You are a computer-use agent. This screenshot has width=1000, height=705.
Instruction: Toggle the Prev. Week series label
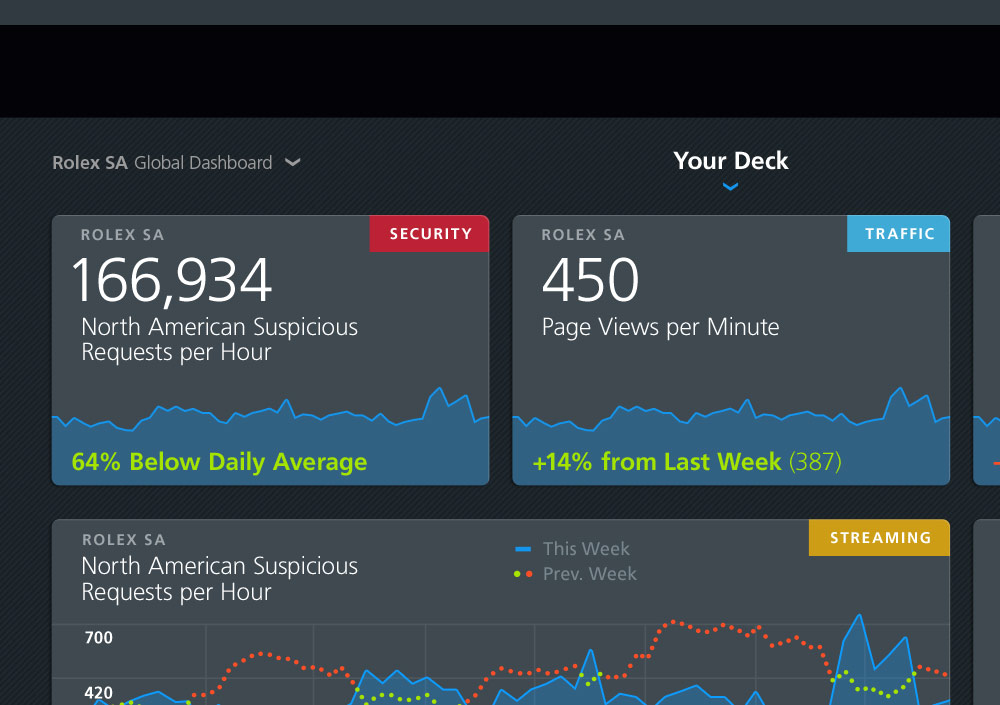(x=589, y=574)
